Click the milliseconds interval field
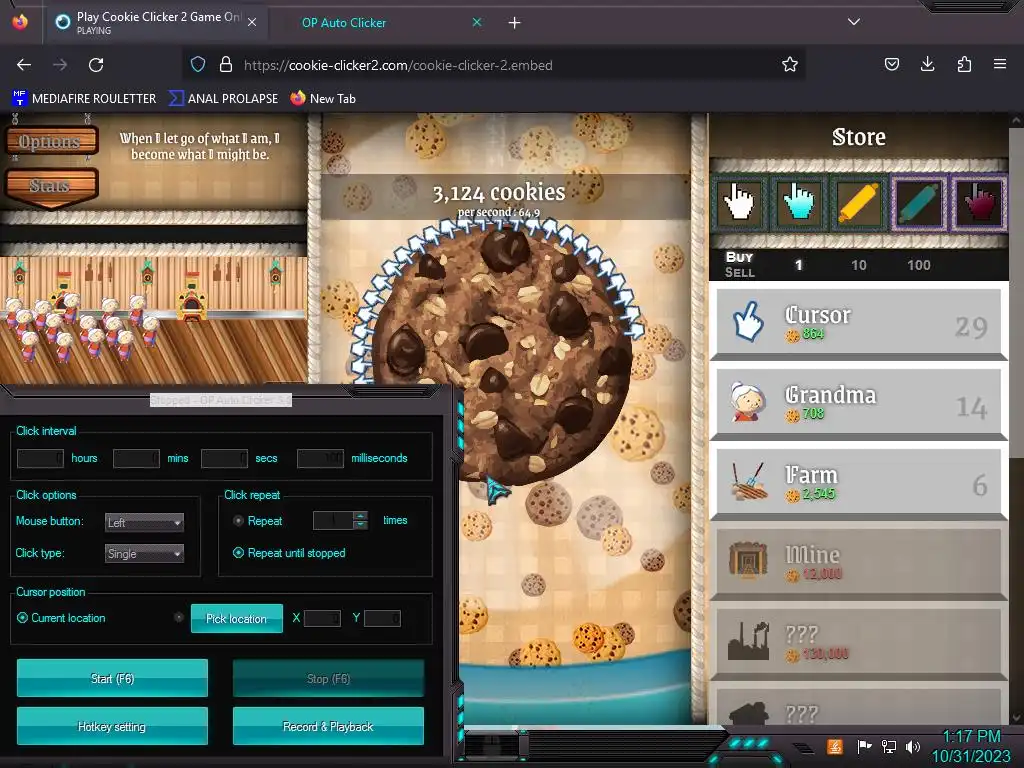1024x768 pixels. [320, 458]
